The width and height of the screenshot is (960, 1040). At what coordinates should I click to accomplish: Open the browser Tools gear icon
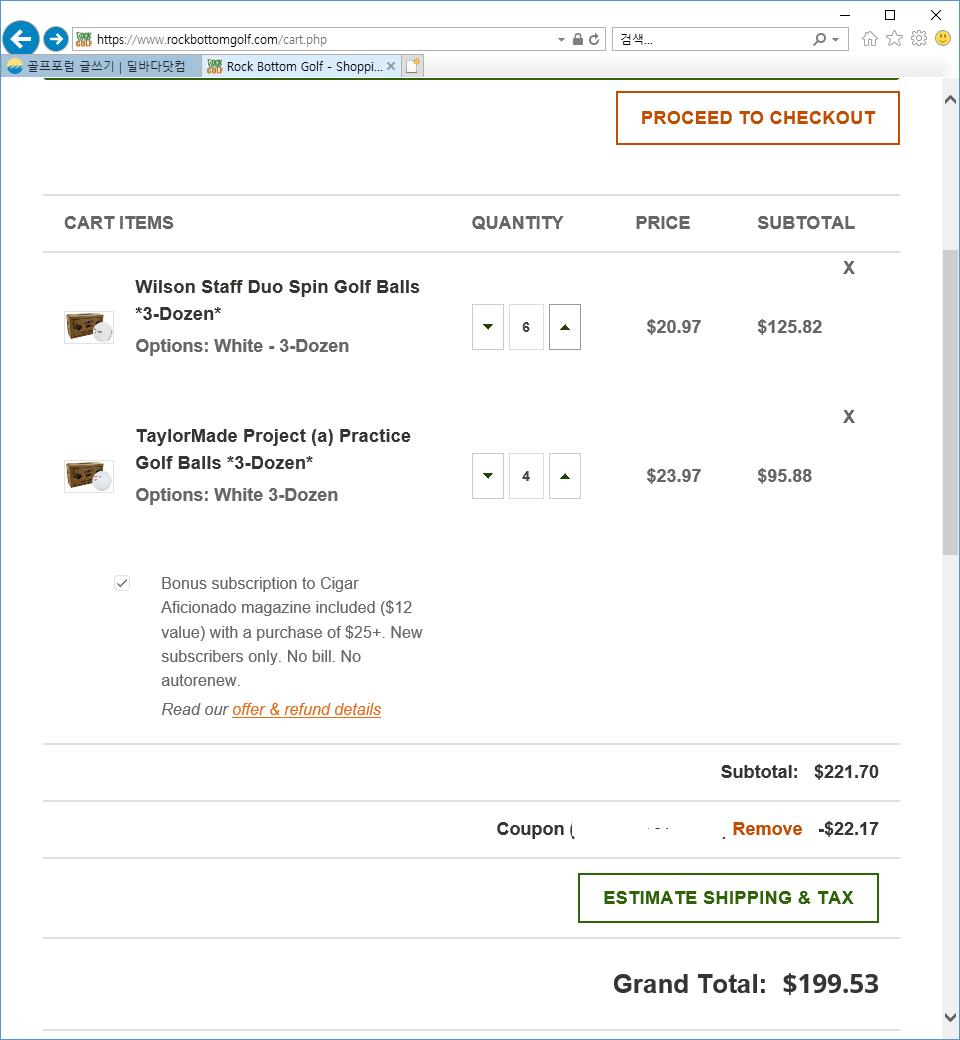918,39
